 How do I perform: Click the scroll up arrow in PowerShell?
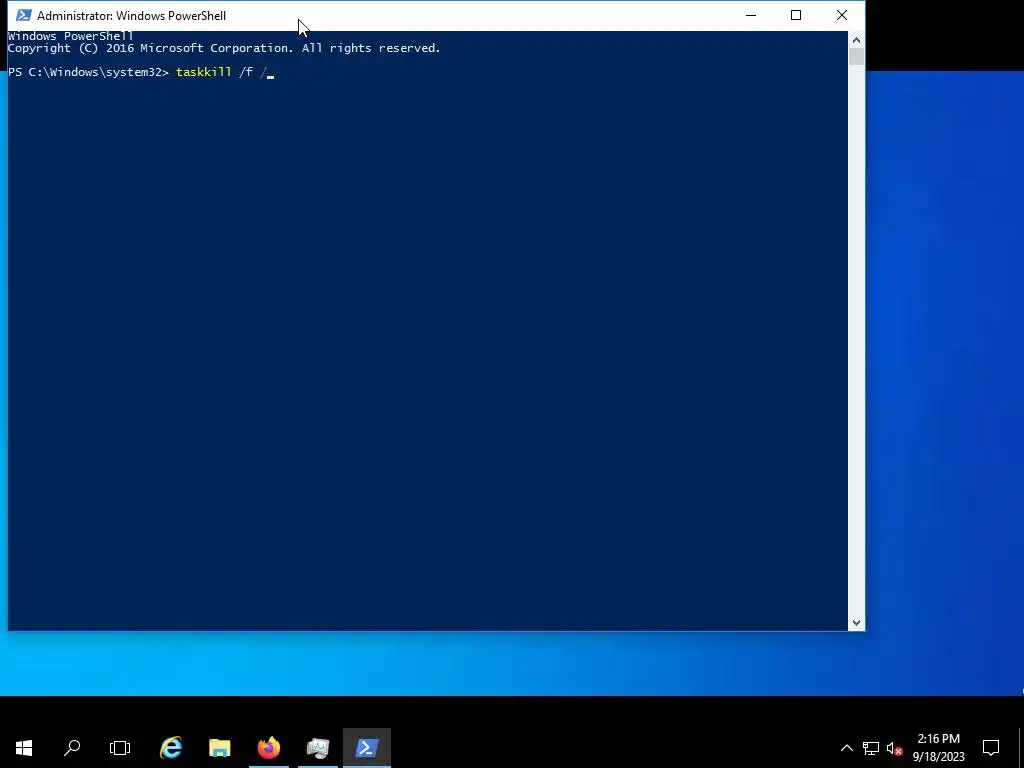856,40
